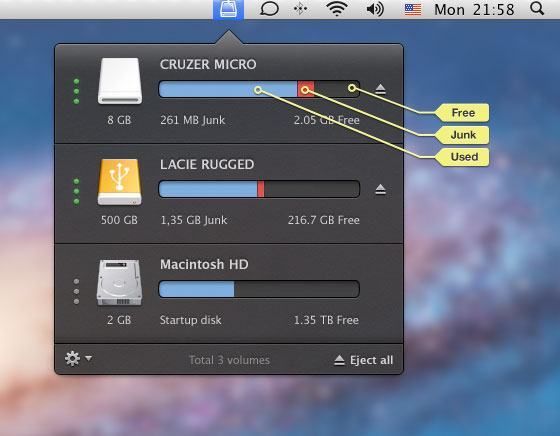Expand the dropdown arrow next to gear
The height and width of the screenshot is (436, 560).
89,358
